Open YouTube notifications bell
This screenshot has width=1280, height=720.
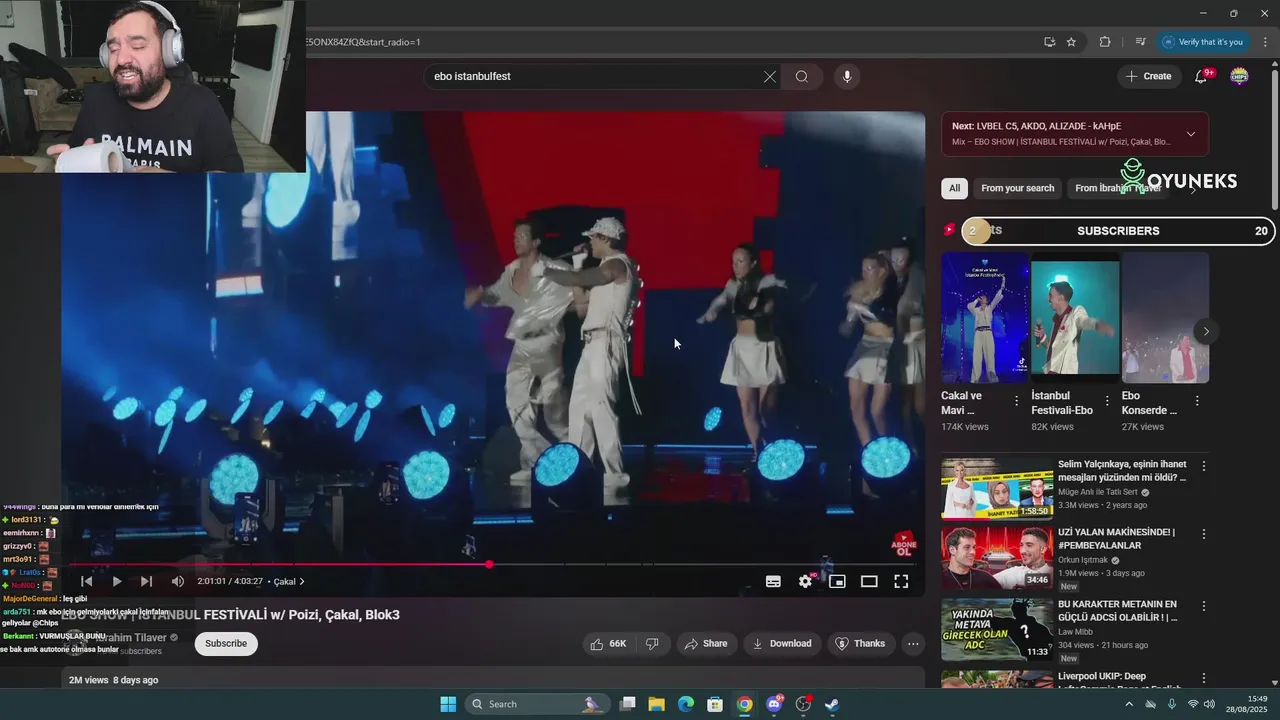coord(1203,76)
